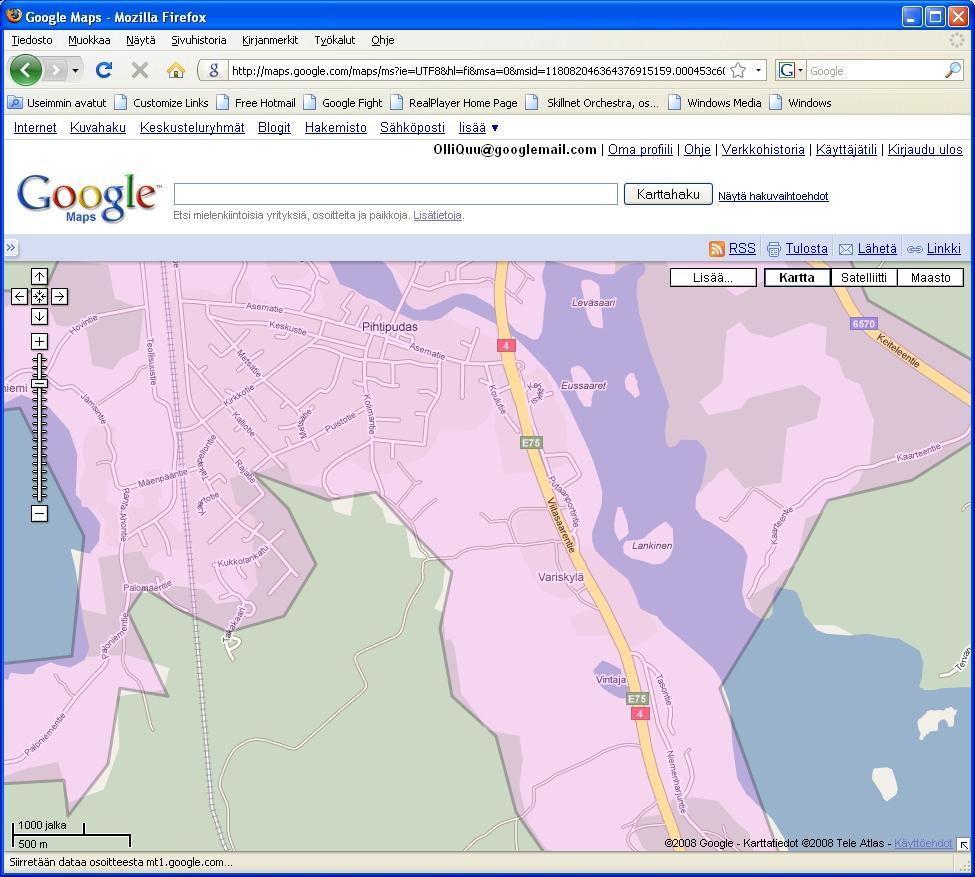Click the Tulosta print icon
Viewport: 975px width, 877px height.
774,249
